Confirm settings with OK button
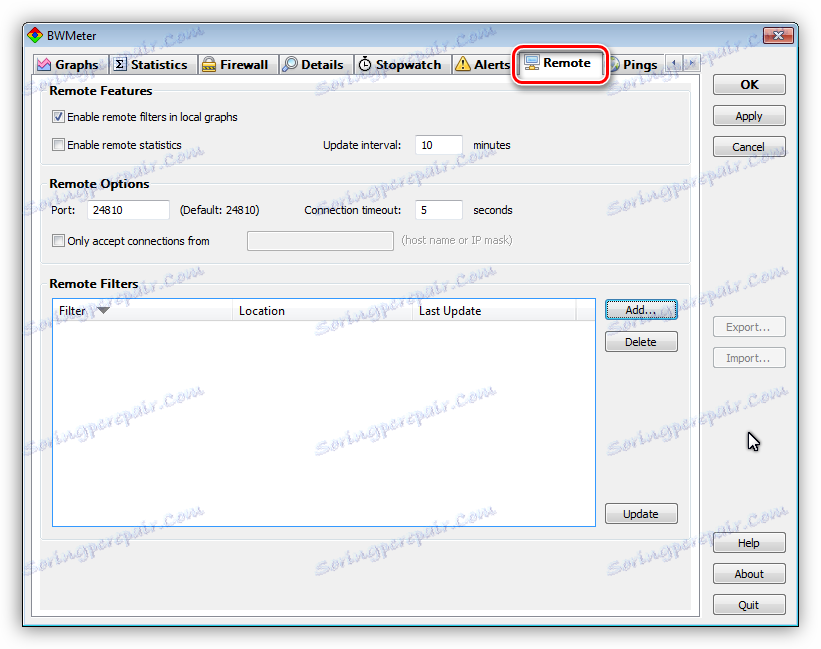This screenshot has width=821, height=649. click(x=749, y=84)
